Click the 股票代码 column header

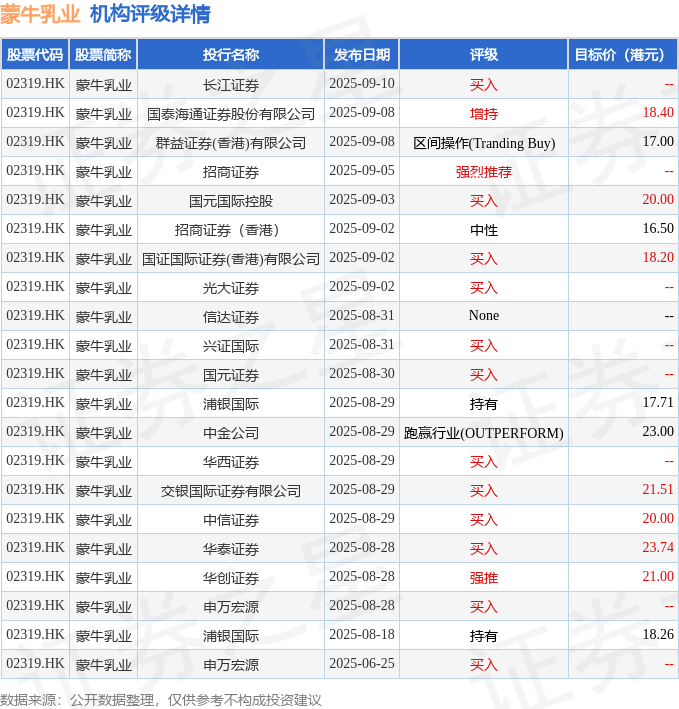(35, 55)
